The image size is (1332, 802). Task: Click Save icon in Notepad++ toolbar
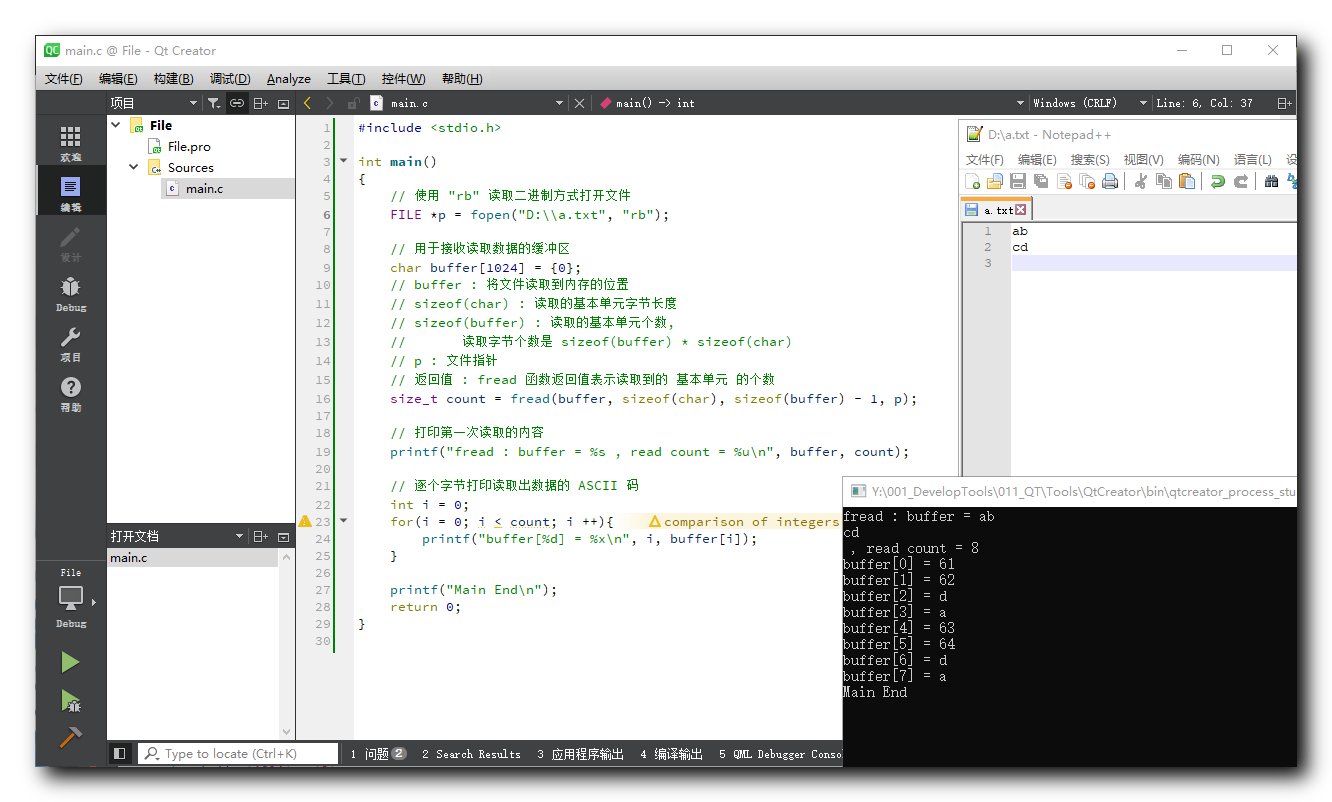pos(1018,181)
